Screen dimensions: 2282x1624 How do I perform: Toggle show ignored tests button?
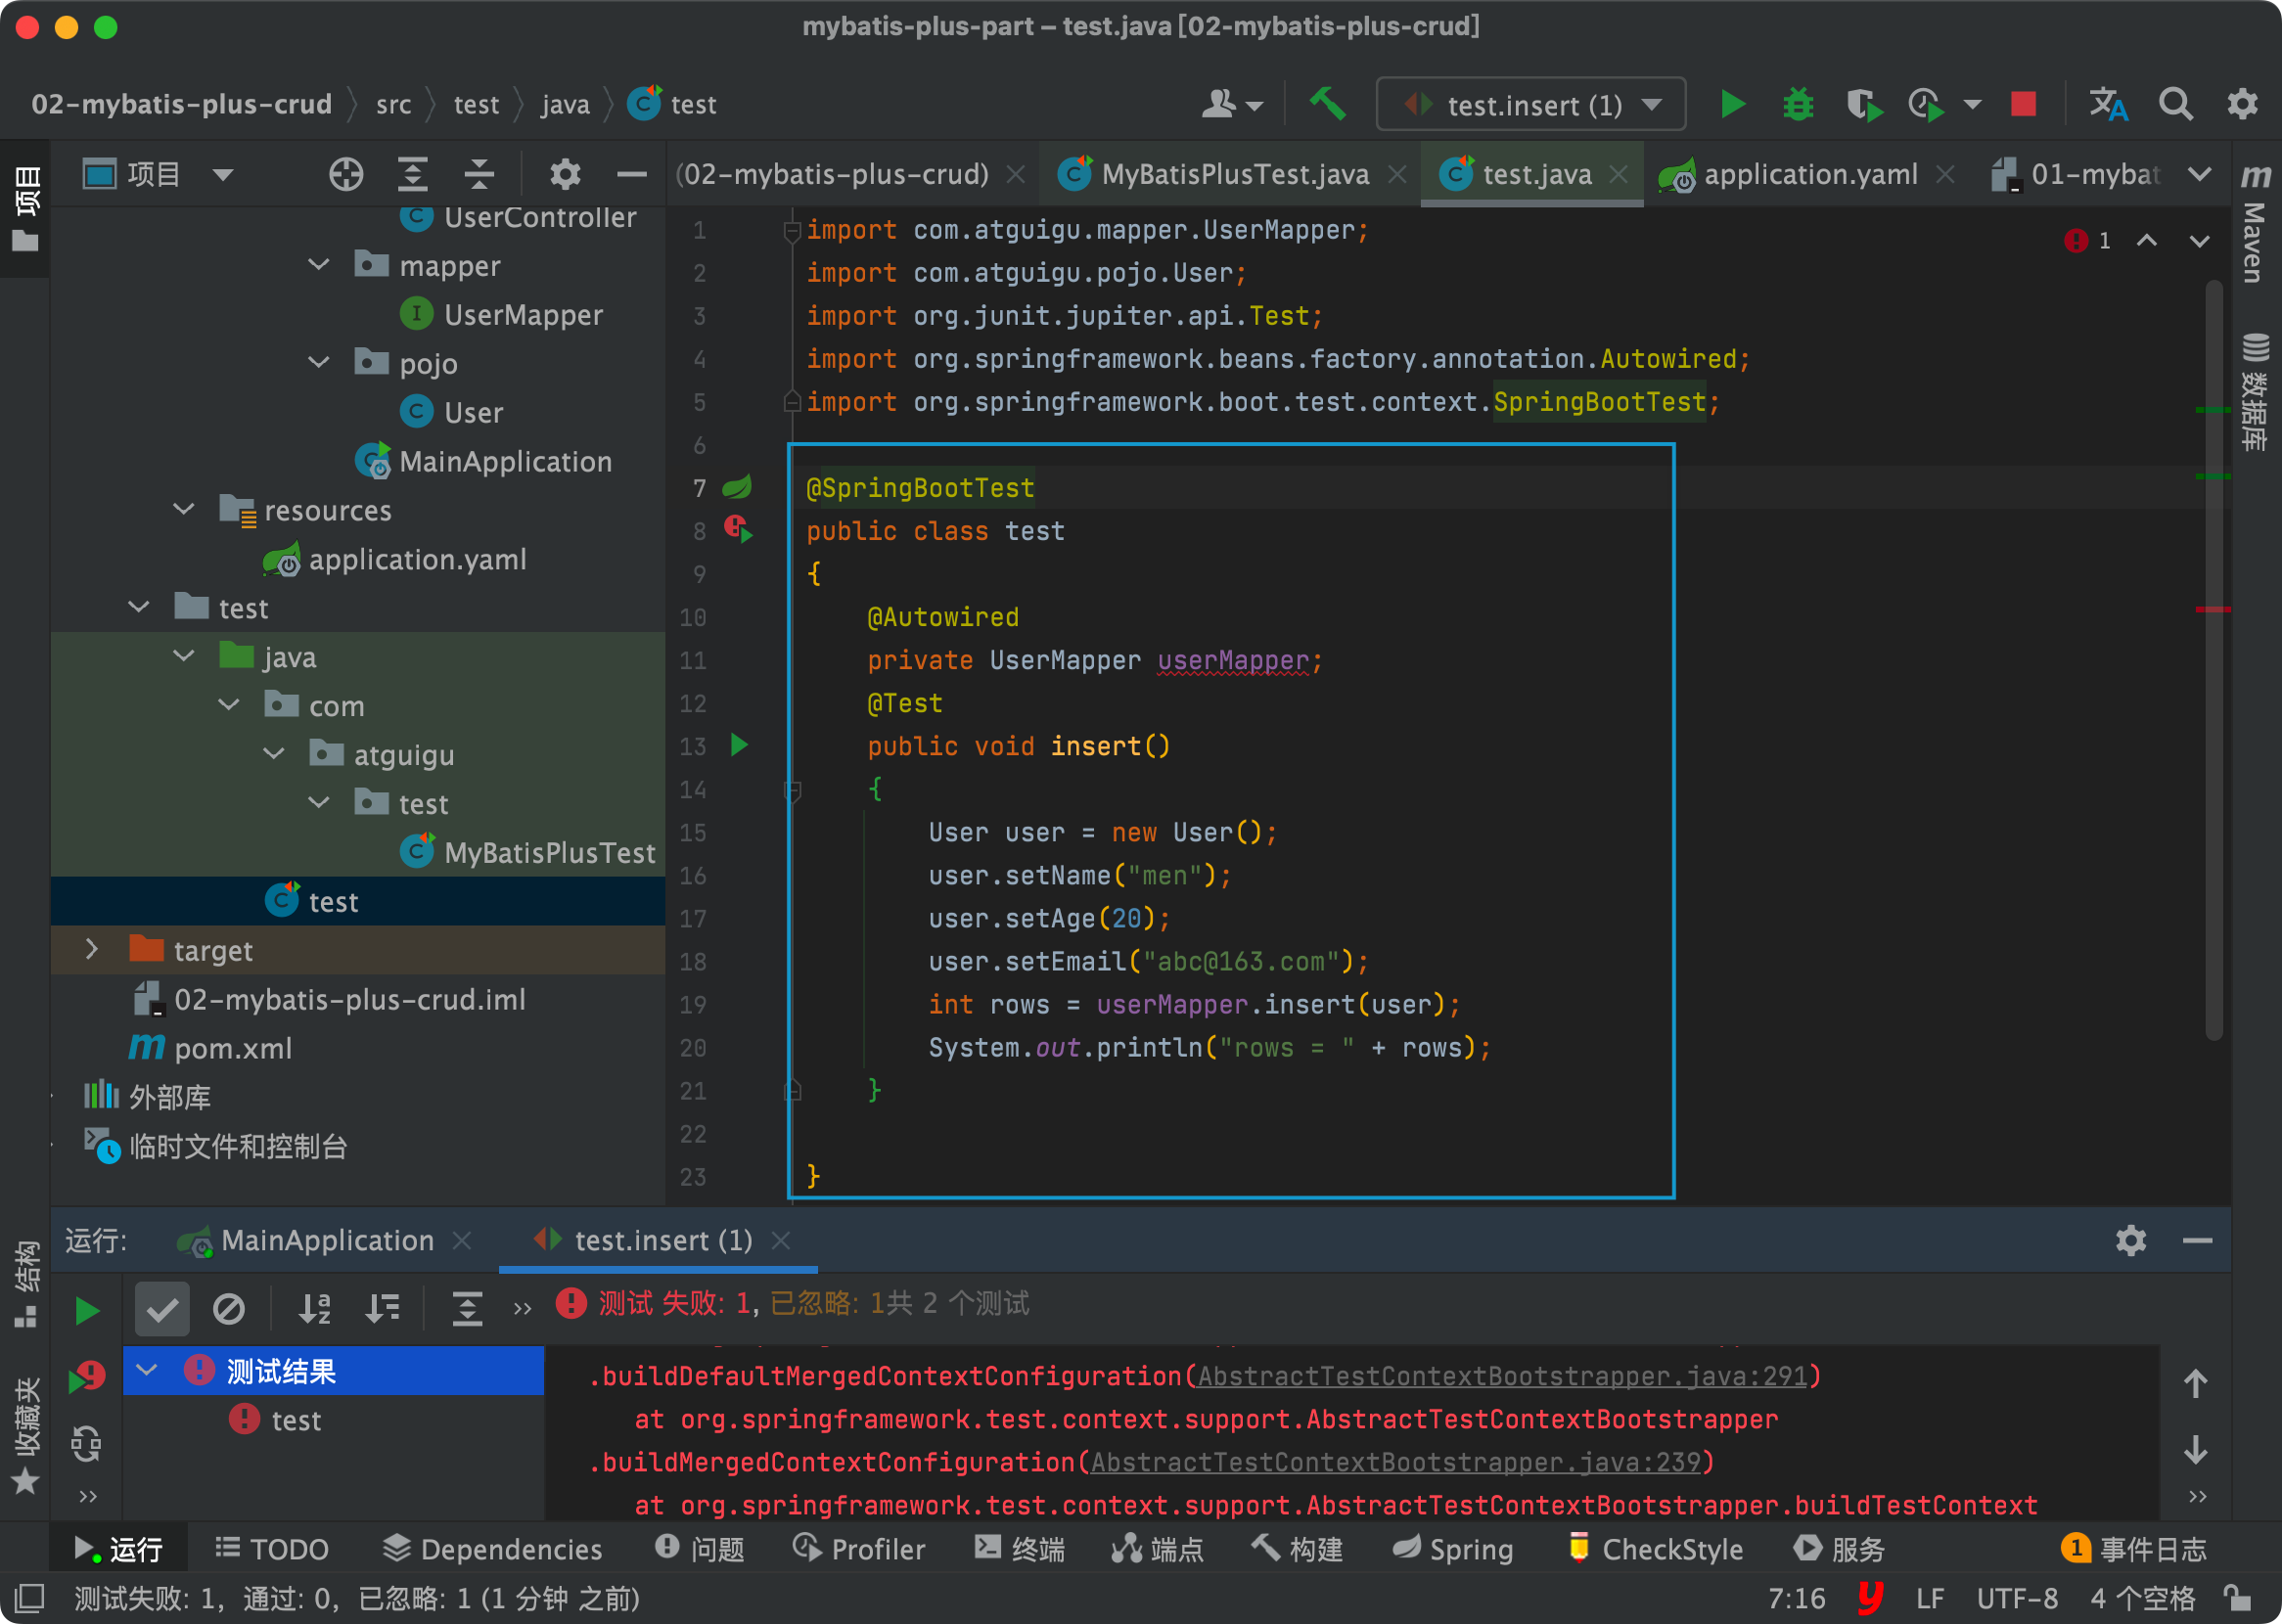pyautogui.click(x=229, y=1308)
